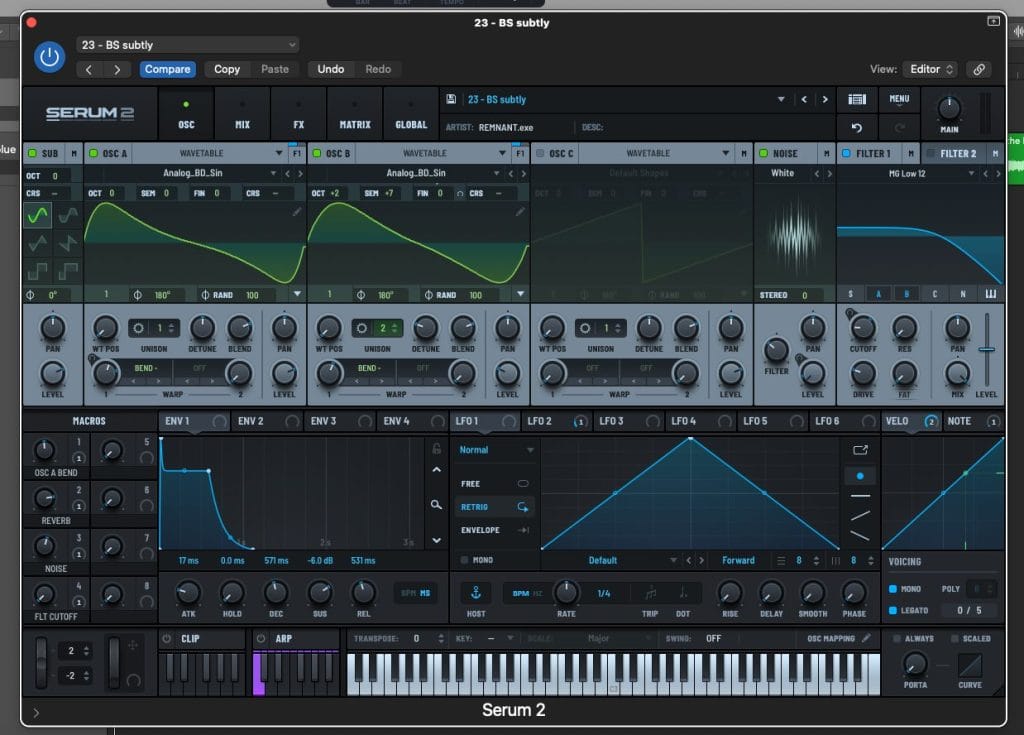Click the OSC A unison voices stepper
This screenshot has height=735, width=1024.
point(171,328)
